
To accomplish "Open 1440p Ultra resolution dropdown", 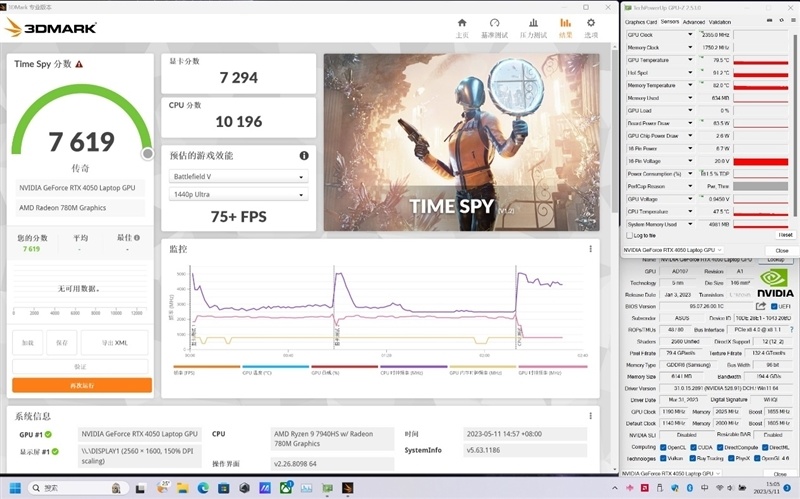I will [x=238, y=194].
